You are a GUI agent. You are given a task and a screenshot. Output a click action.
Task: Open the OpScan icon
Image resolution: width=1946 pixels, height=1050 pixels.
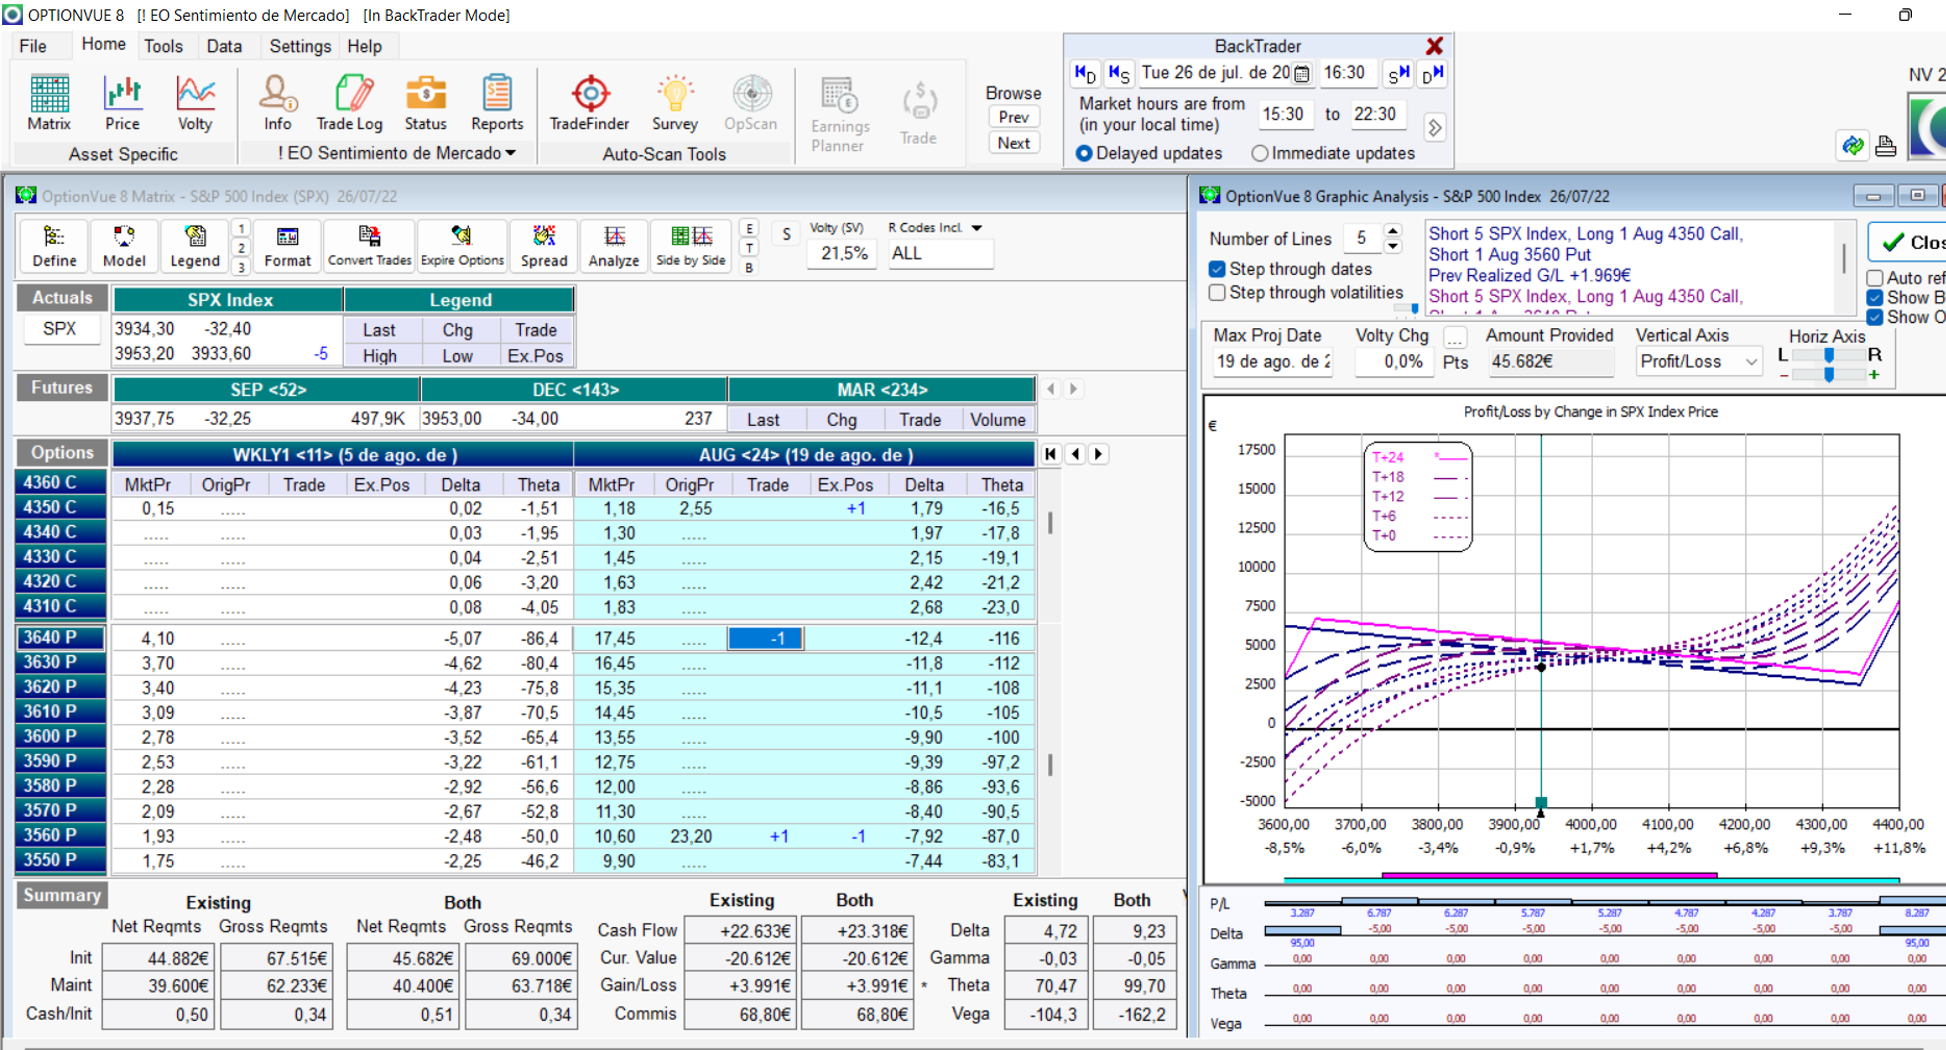(750, 103)
